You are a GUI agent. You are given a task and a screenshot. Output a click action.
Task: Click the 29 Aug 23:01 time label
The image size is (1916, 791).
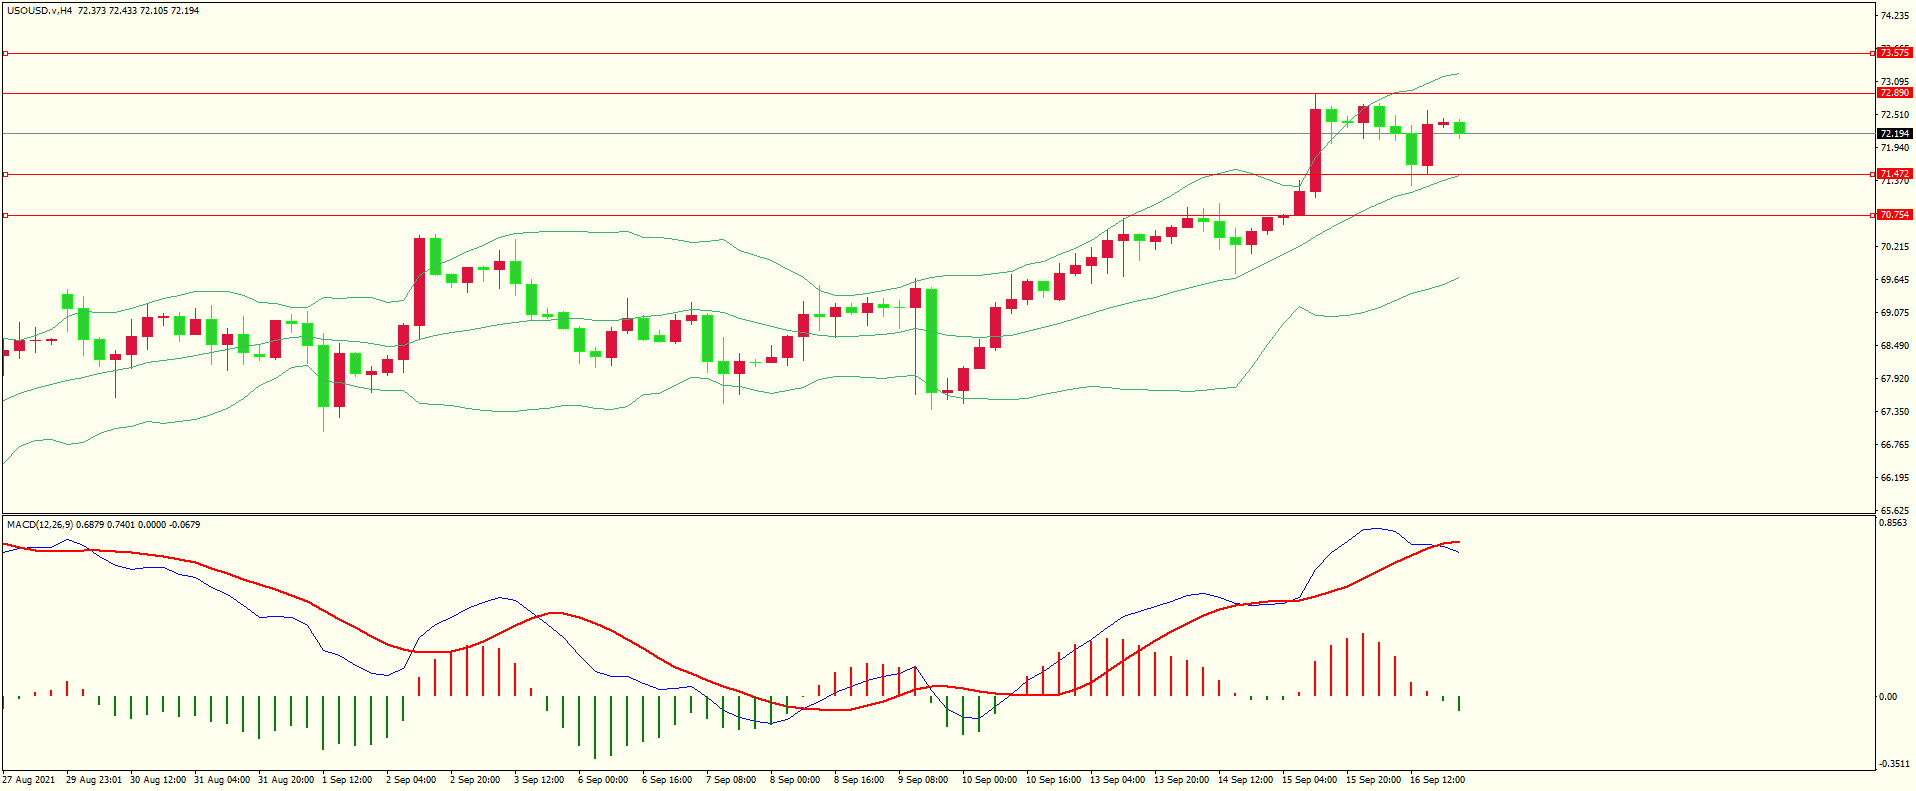[94, 780]
